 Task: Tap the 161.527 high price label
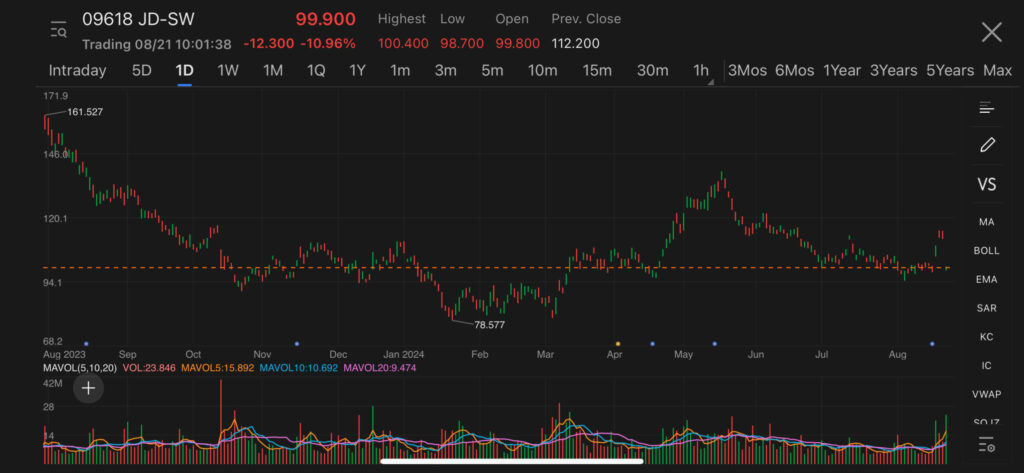click(85, 112)
